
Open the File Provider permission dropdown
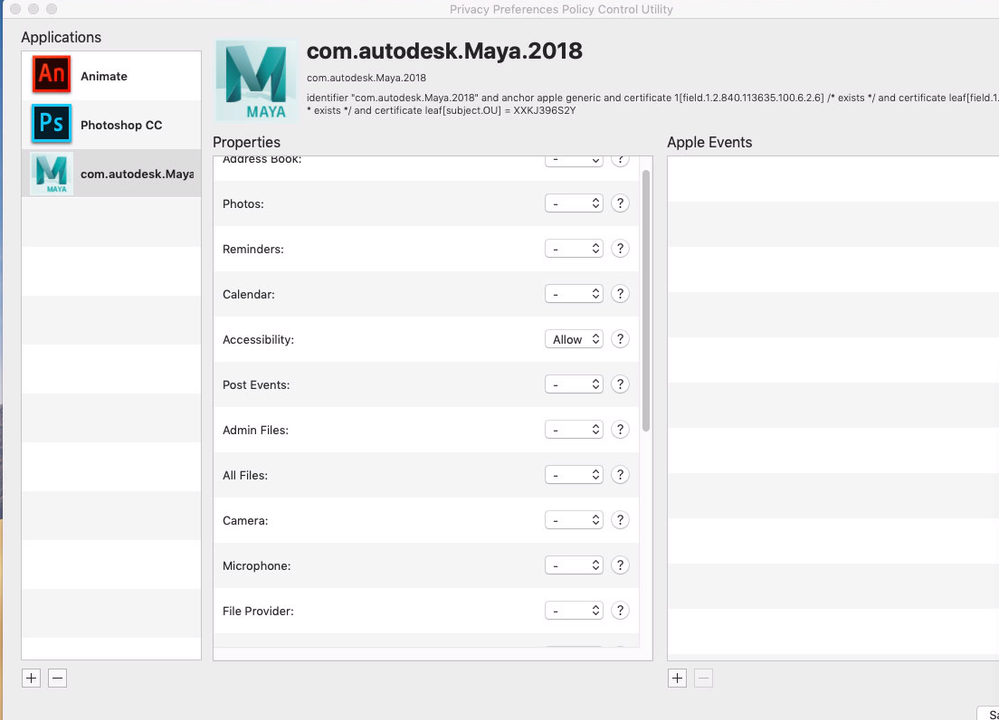(x=574, y=610)
